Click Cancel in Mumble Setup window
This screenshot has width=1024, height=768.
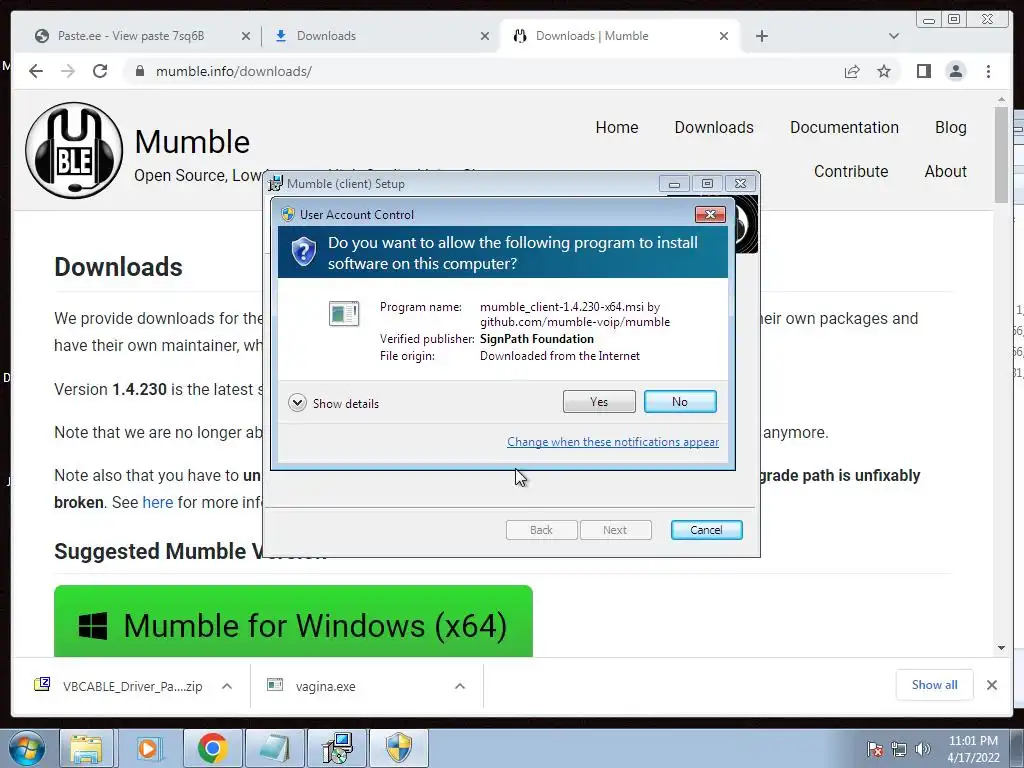(x=706, y=530)
